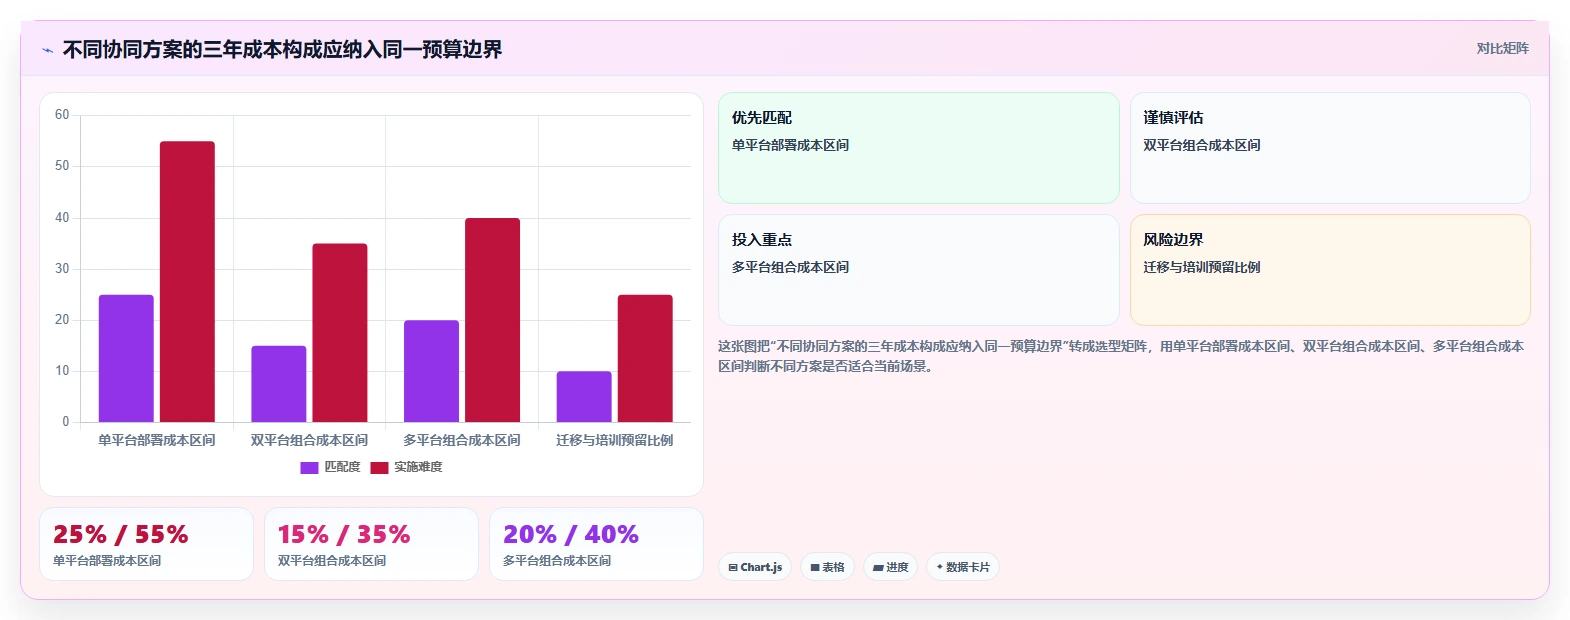This screenshot has width=1570, height=620.
Task: Click the red bar for 双平台组合成本区间
Action: pyautogui.click(x=340, y=333)
